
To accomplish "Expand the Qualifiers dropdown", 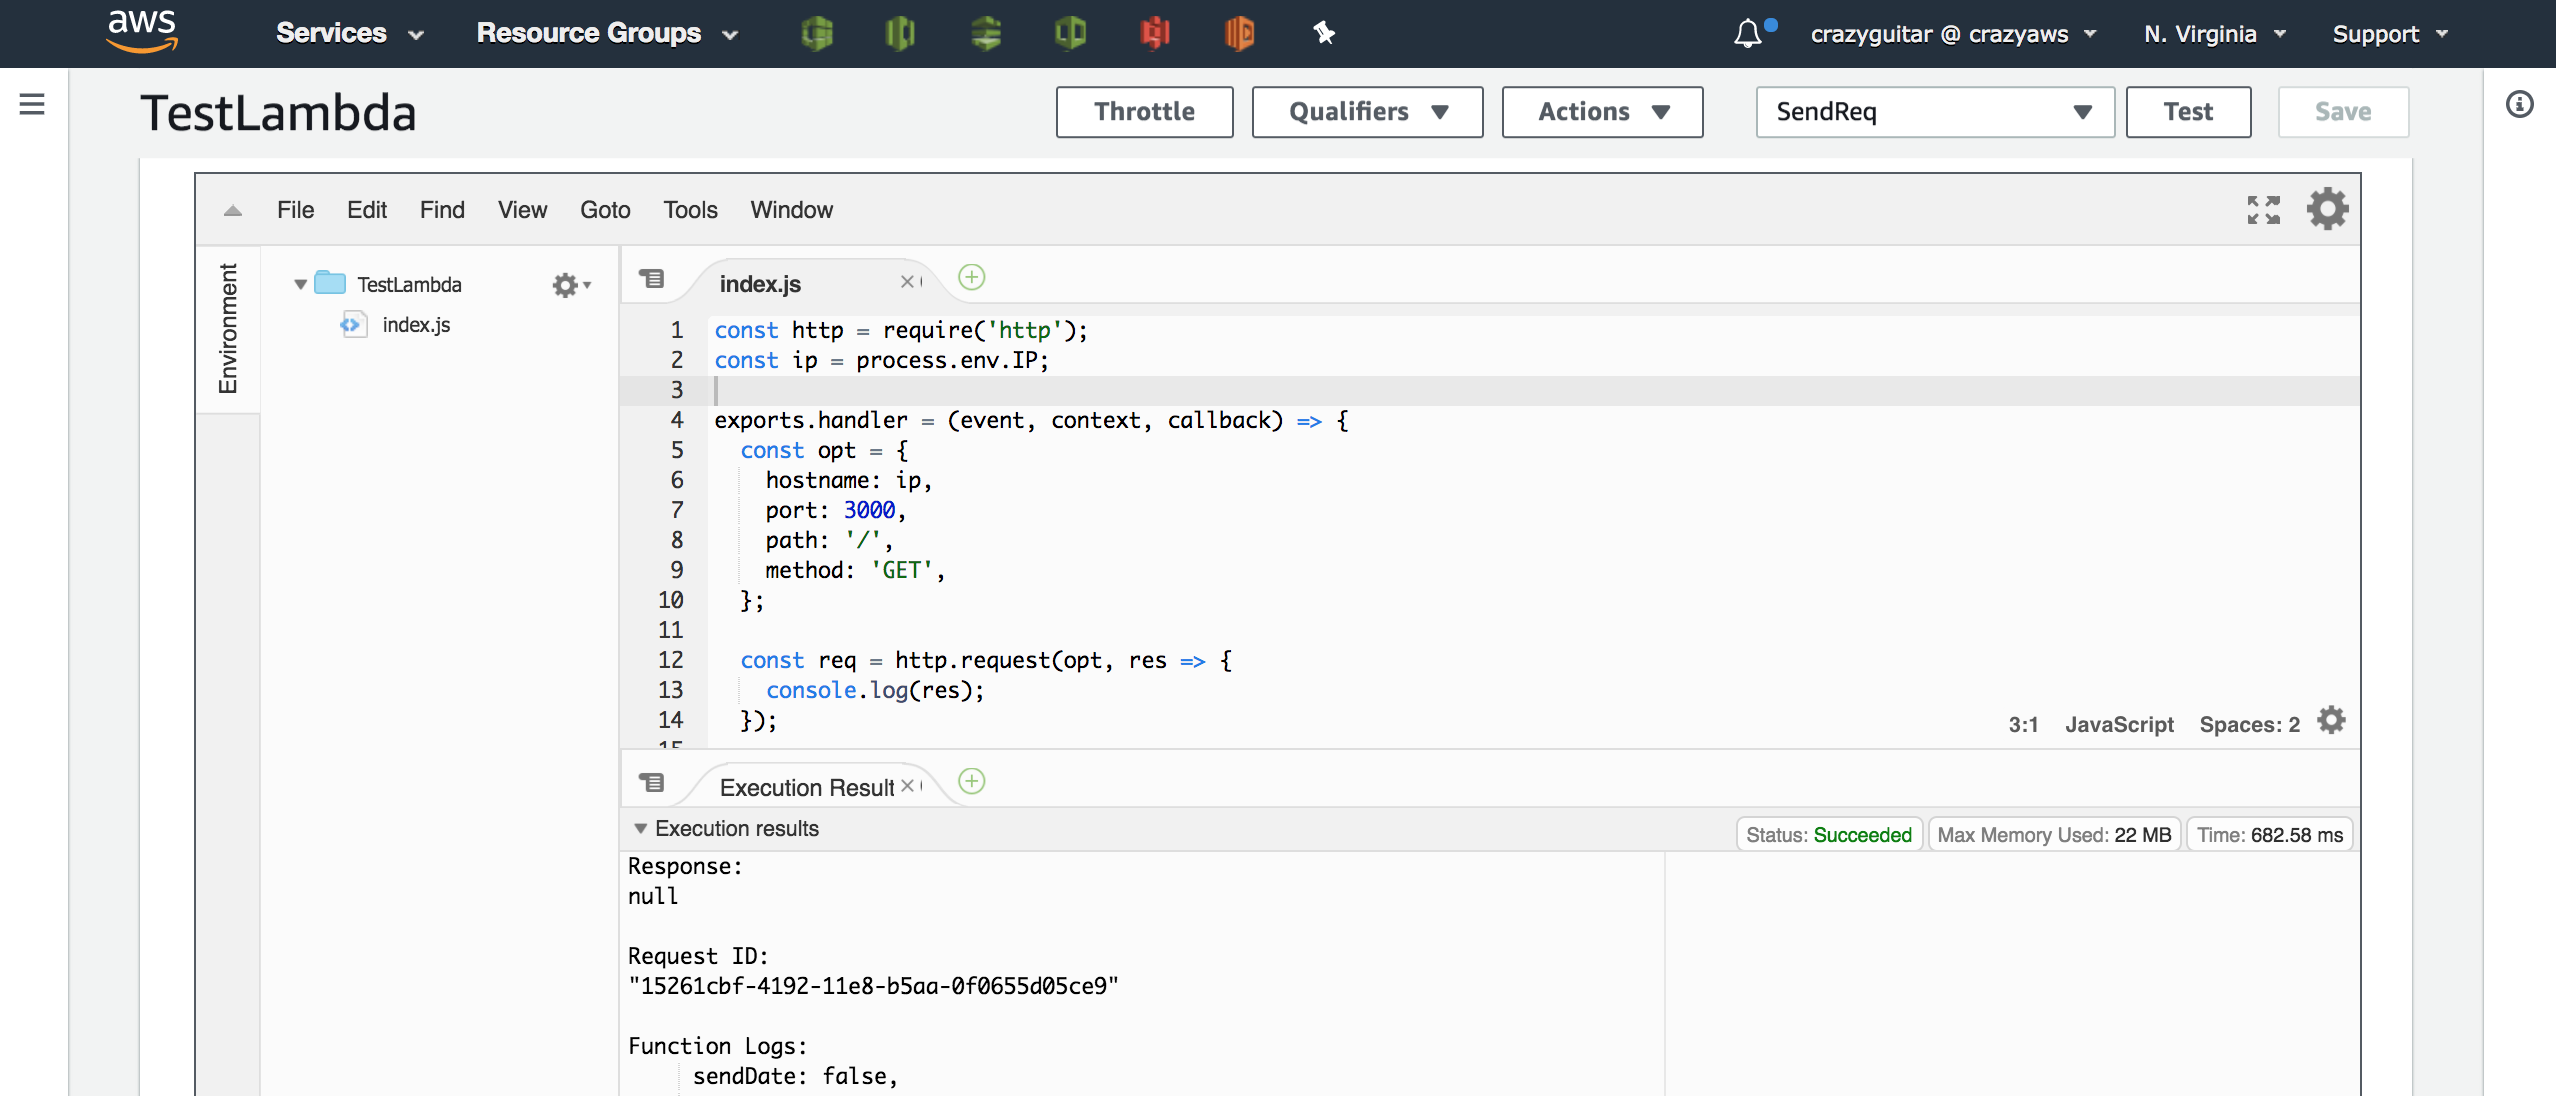I will pos(1366,112).
